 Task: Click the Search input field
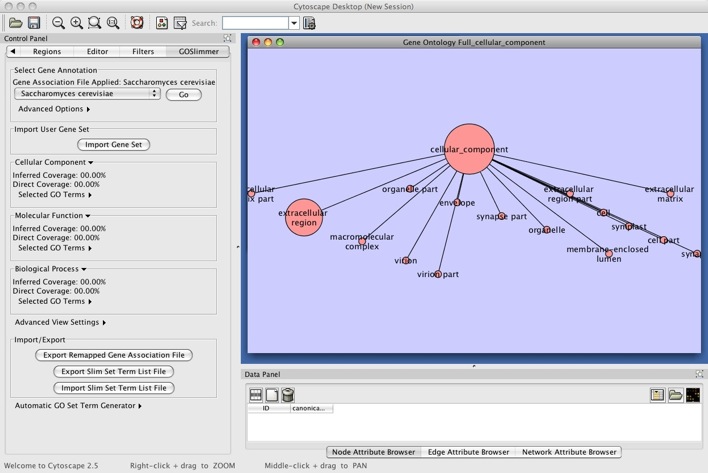[x=255, y=23]
